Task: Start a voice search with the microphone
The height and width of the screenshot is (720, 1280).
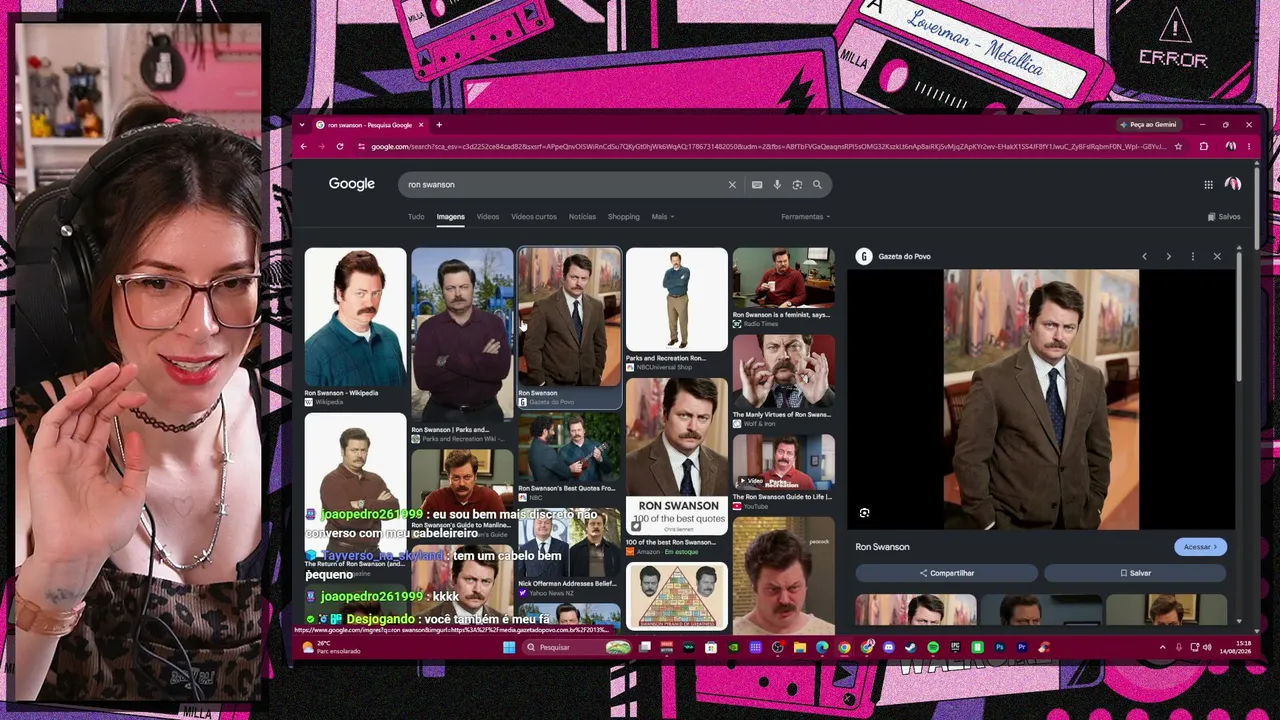Action: [777, 184]
